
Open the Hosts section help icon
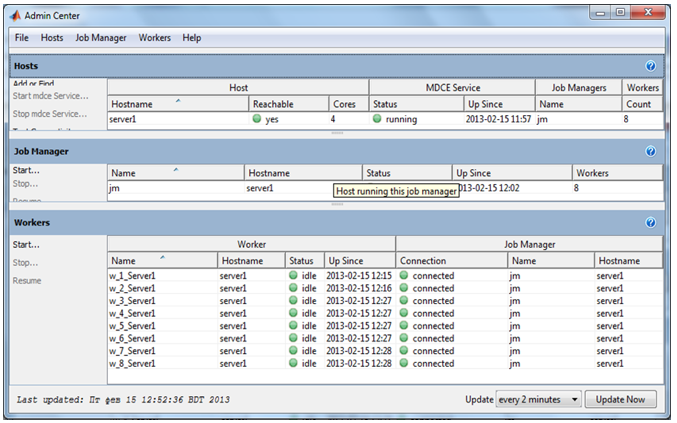tap(650, 66)
